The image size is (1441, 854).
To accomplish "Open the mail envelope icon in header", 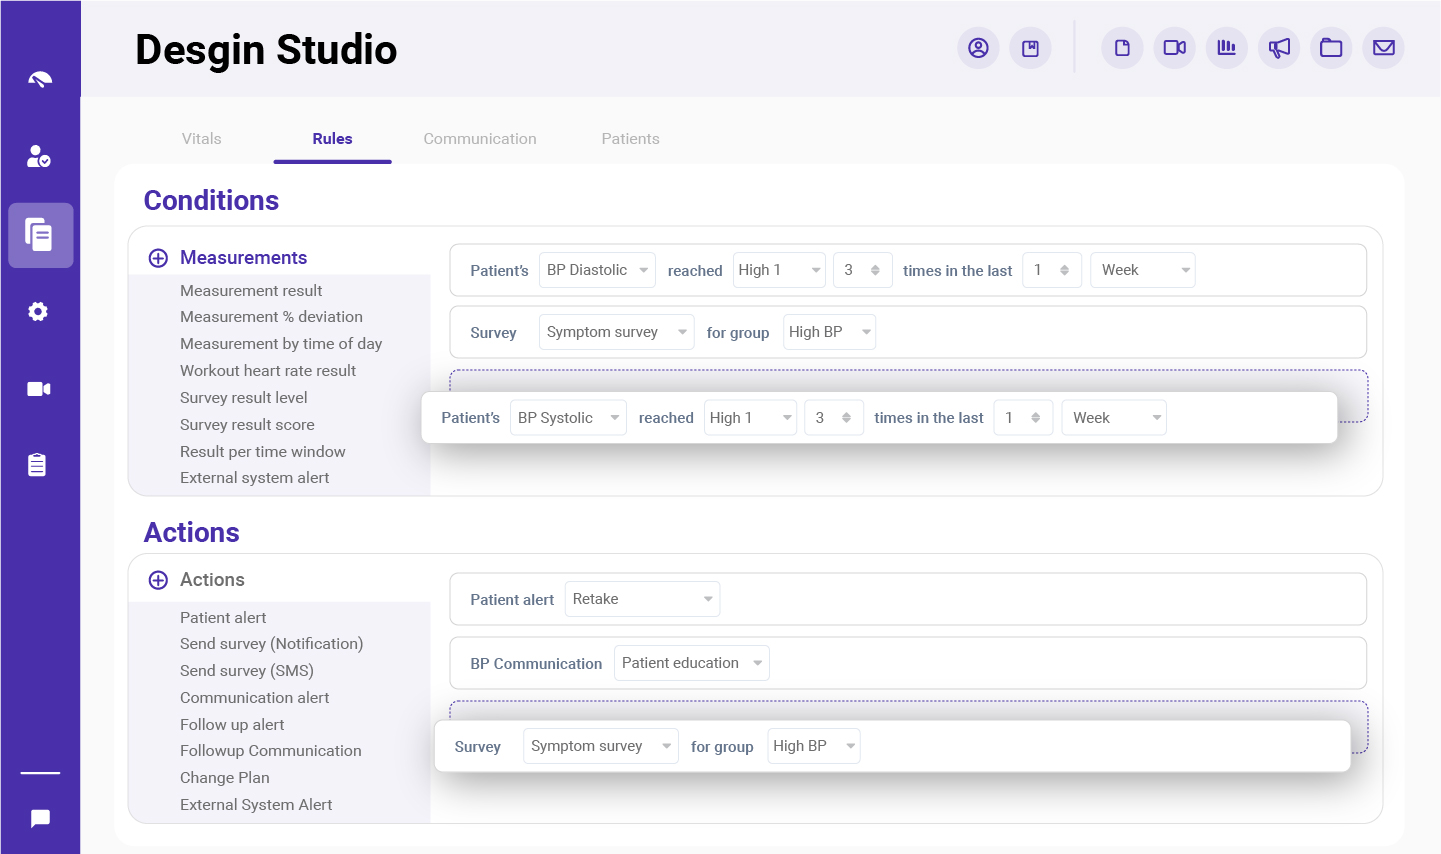I will 1383,48.
